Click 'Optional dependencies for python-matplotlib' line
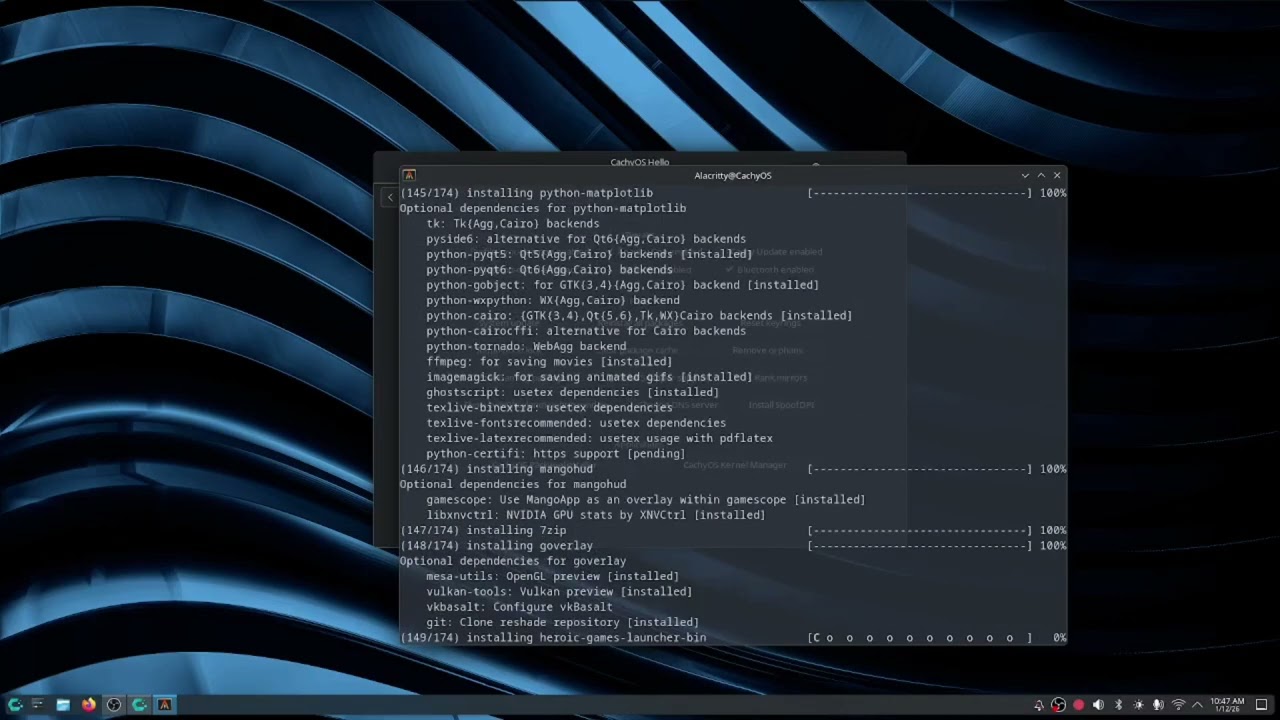 pos(543,208)
